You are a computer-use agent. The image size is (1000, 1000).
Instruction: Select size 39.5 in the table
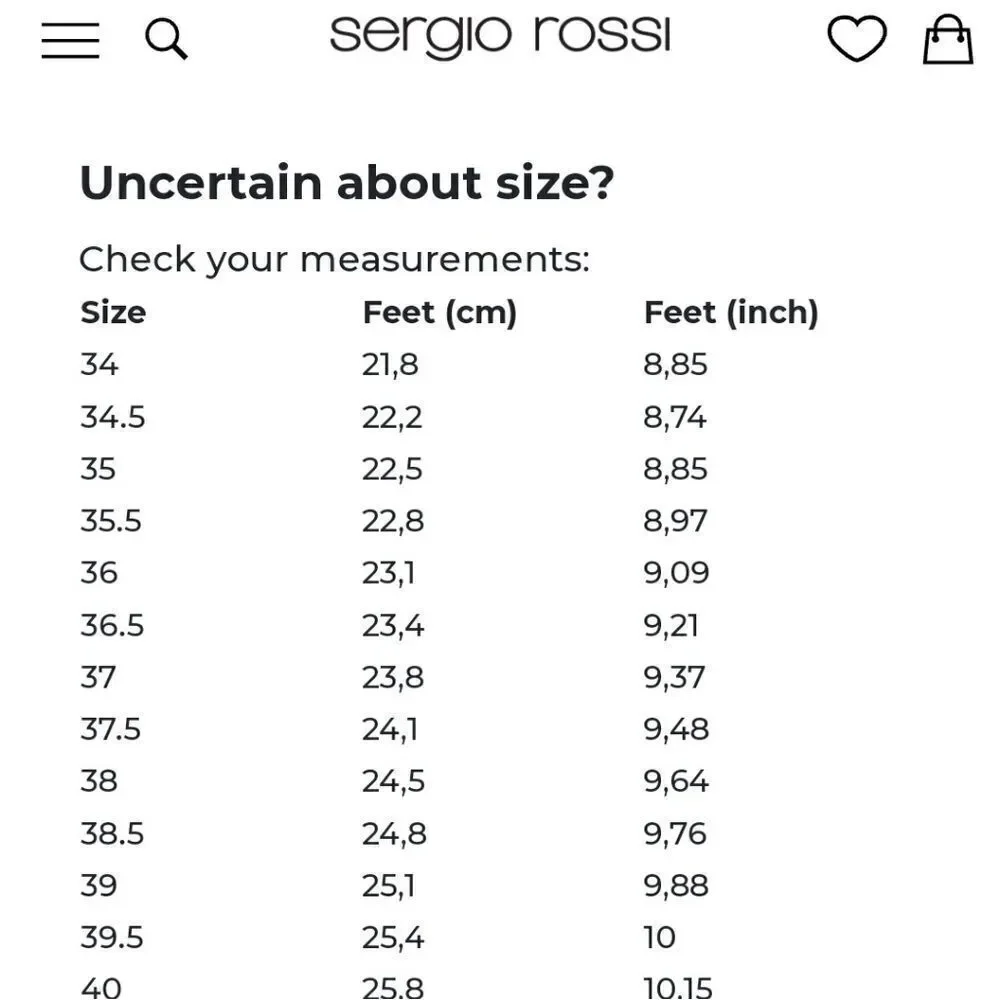(112, 938)
